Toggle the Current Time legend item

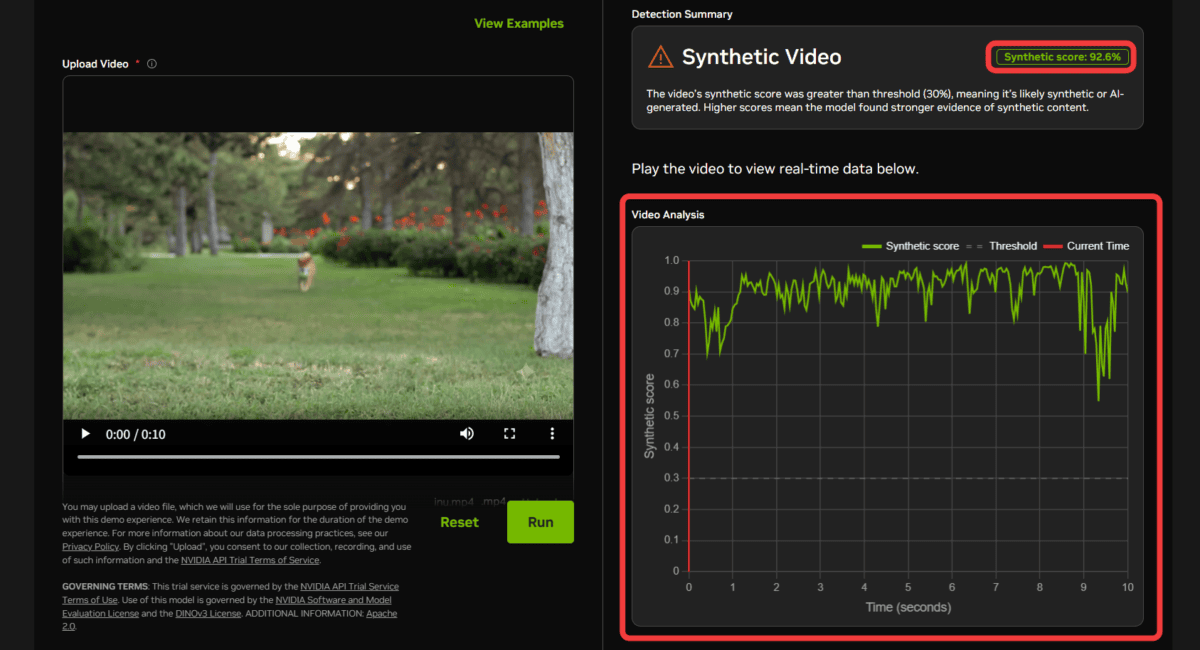(1087, 246)
